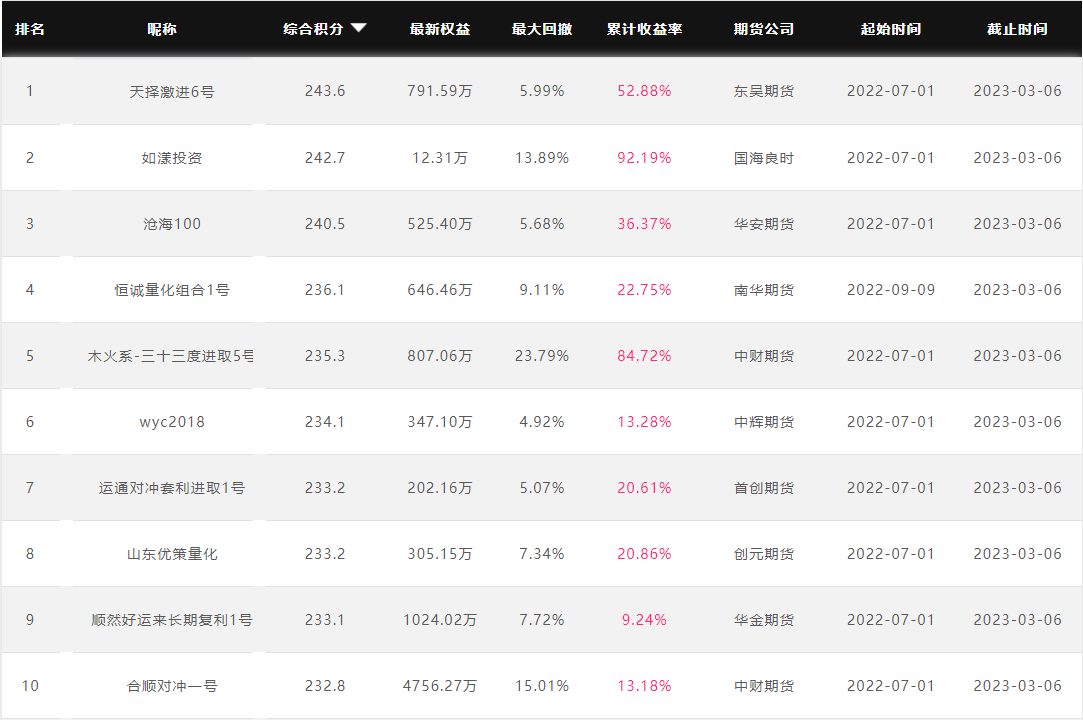Select the equity value 525.40万
Viewport: 1083px width, 720px height.
click(x=439, y=224)
